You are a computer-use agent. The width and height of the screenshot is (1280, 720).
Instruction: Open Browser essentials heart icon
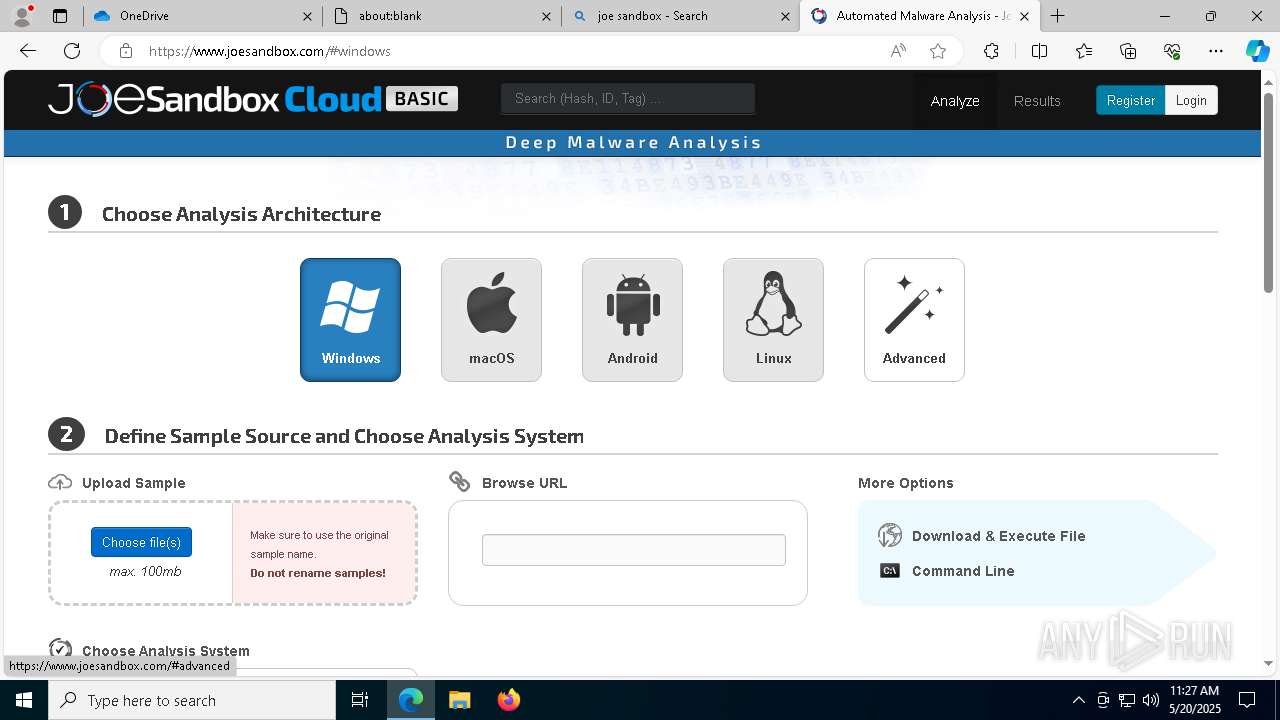click(1172, 51)
